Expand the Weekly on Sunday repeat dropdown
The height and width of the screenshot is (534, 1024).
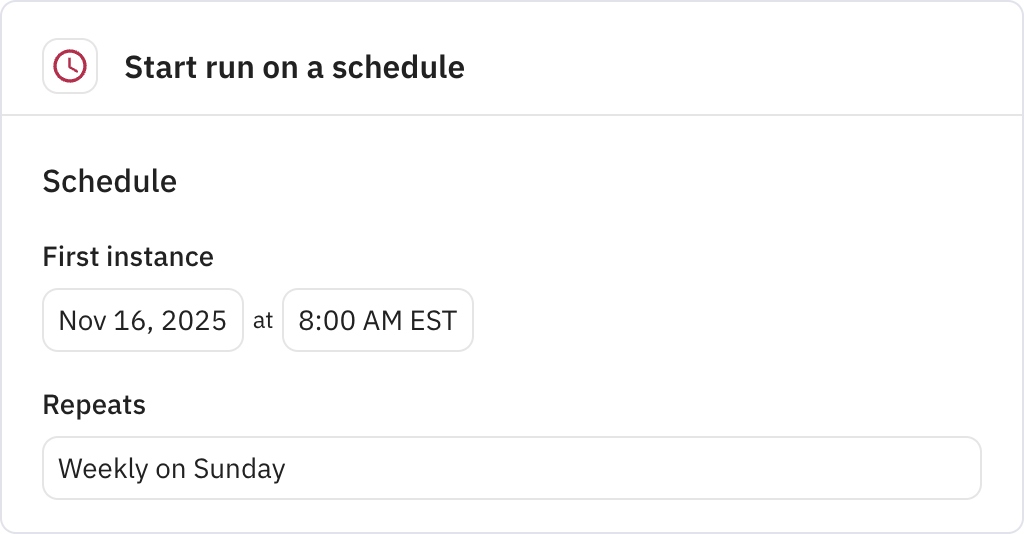click(x=512, y=468)
